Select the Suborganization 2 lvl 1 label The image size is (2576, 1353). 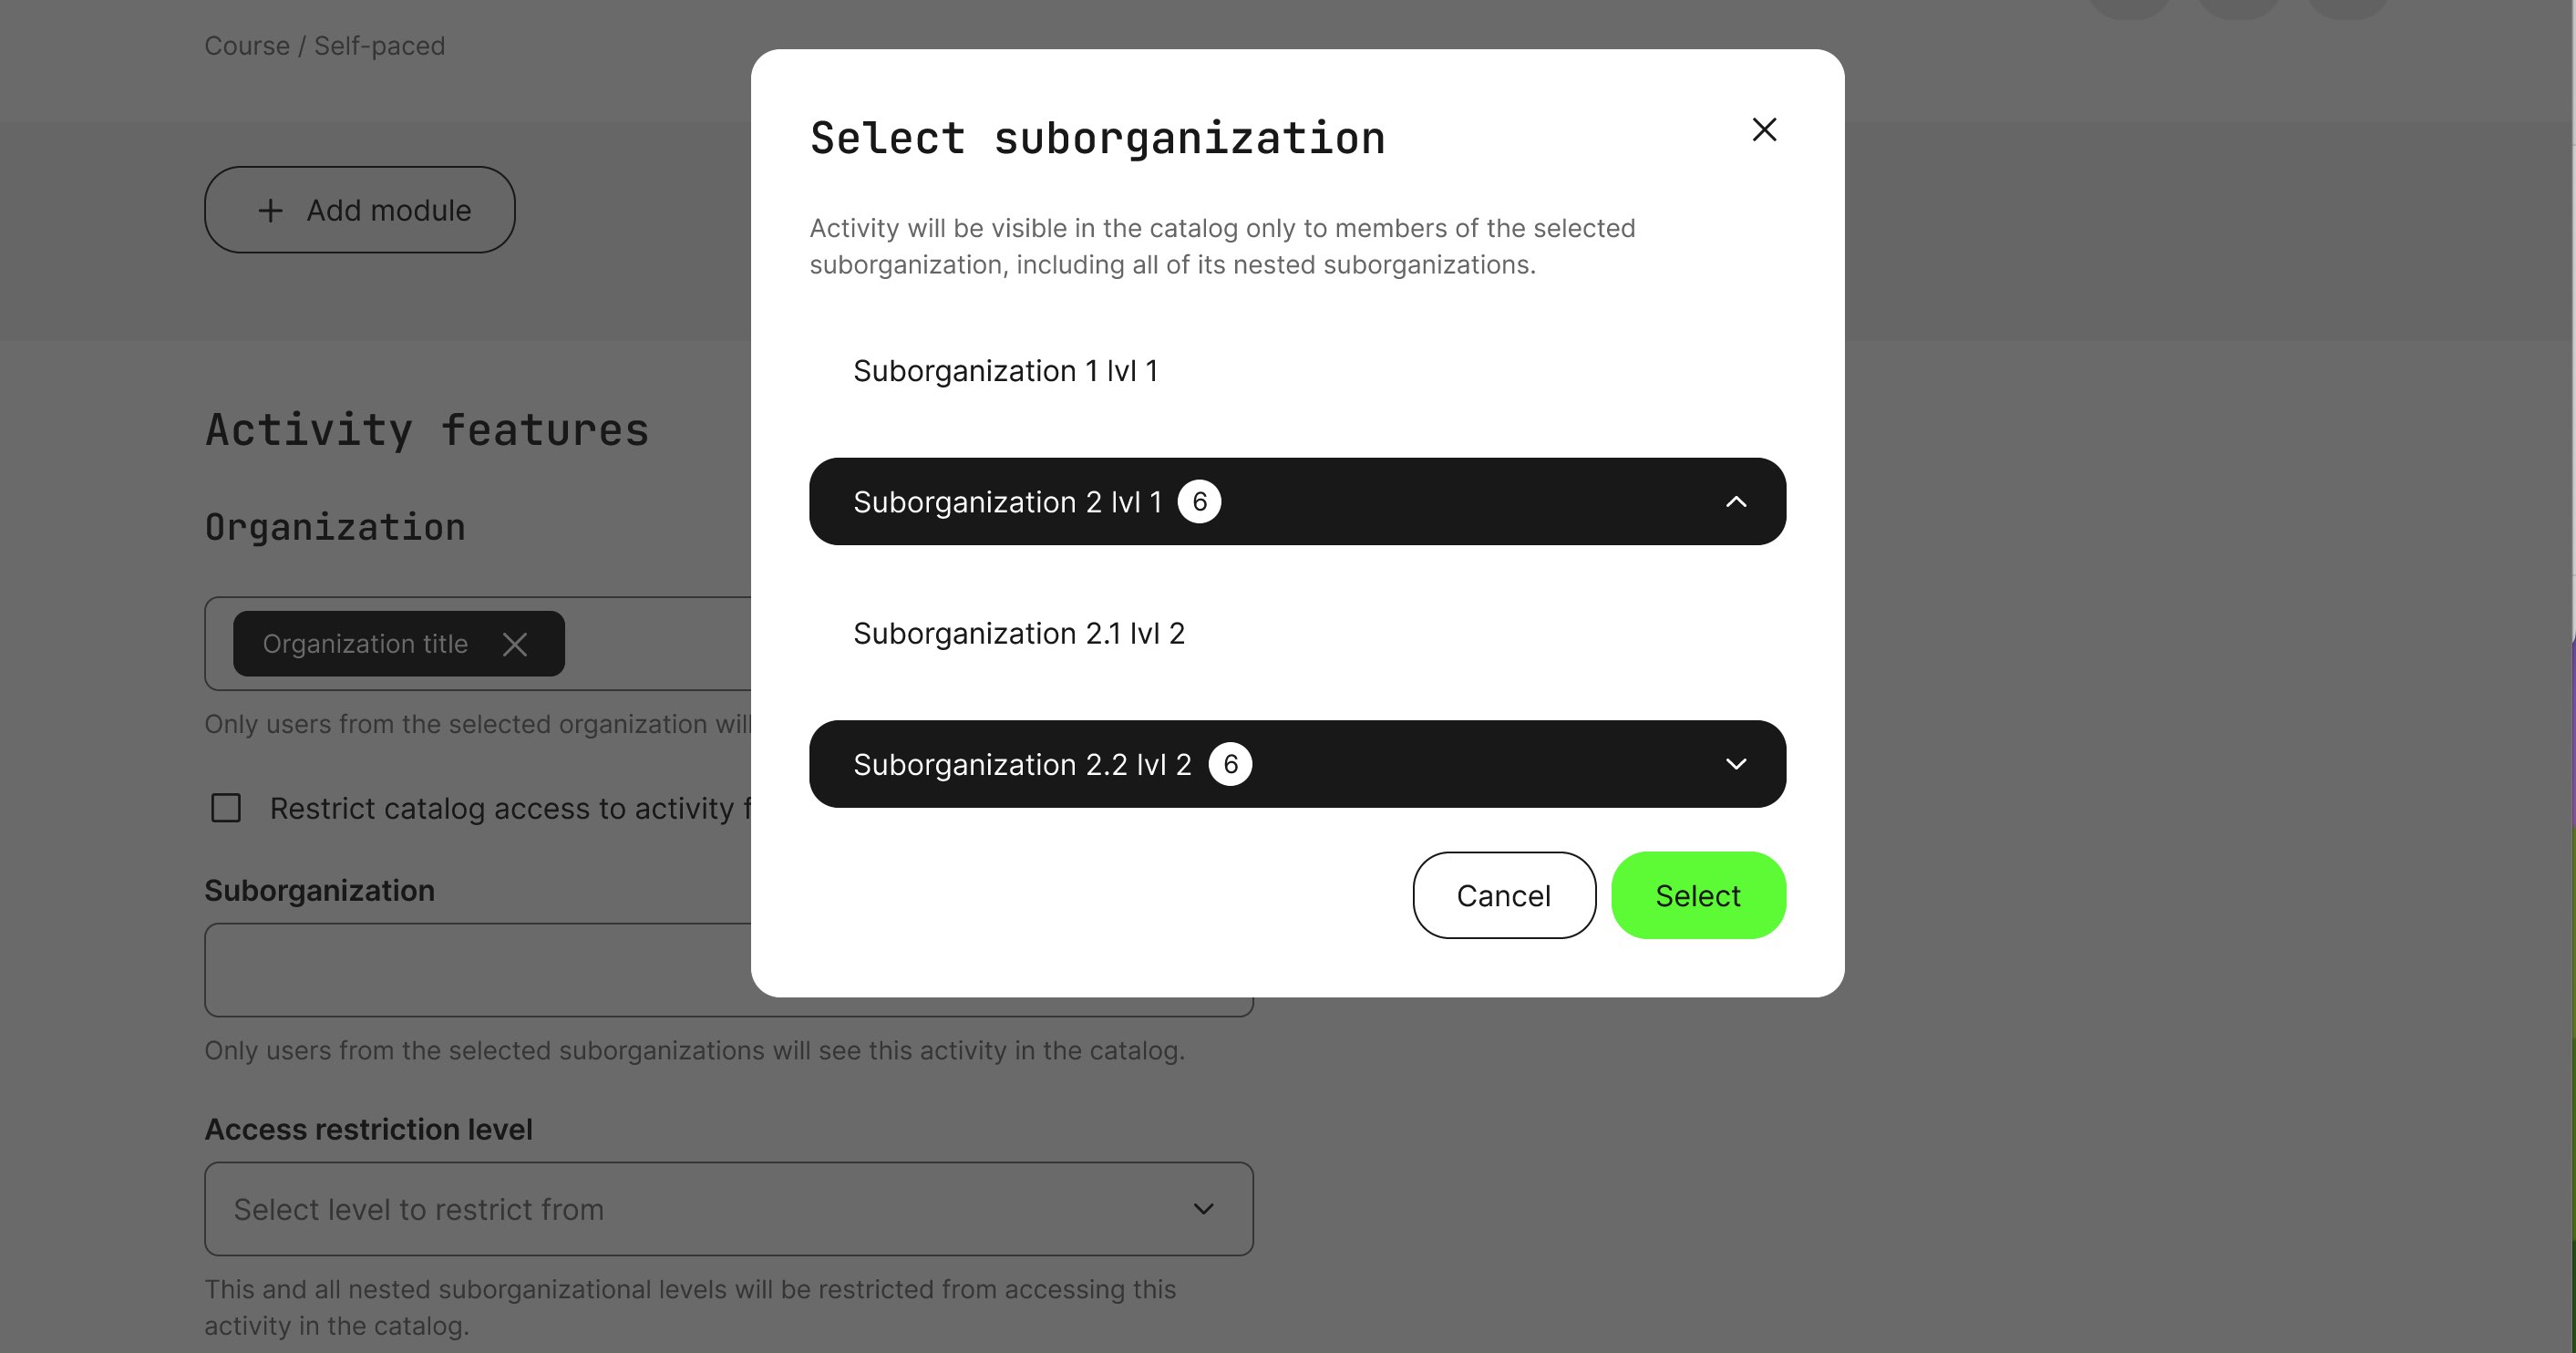[x=1007, y=502]
